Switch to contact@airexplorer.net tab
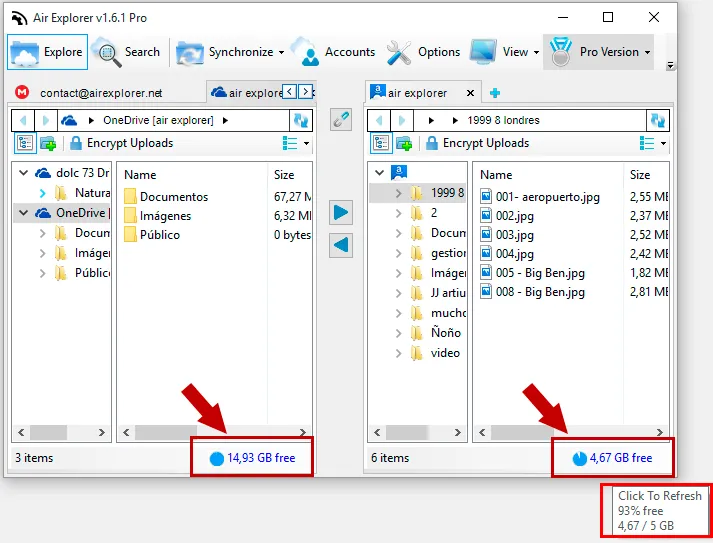Viewport: 713px width, 543px height. 101,93
